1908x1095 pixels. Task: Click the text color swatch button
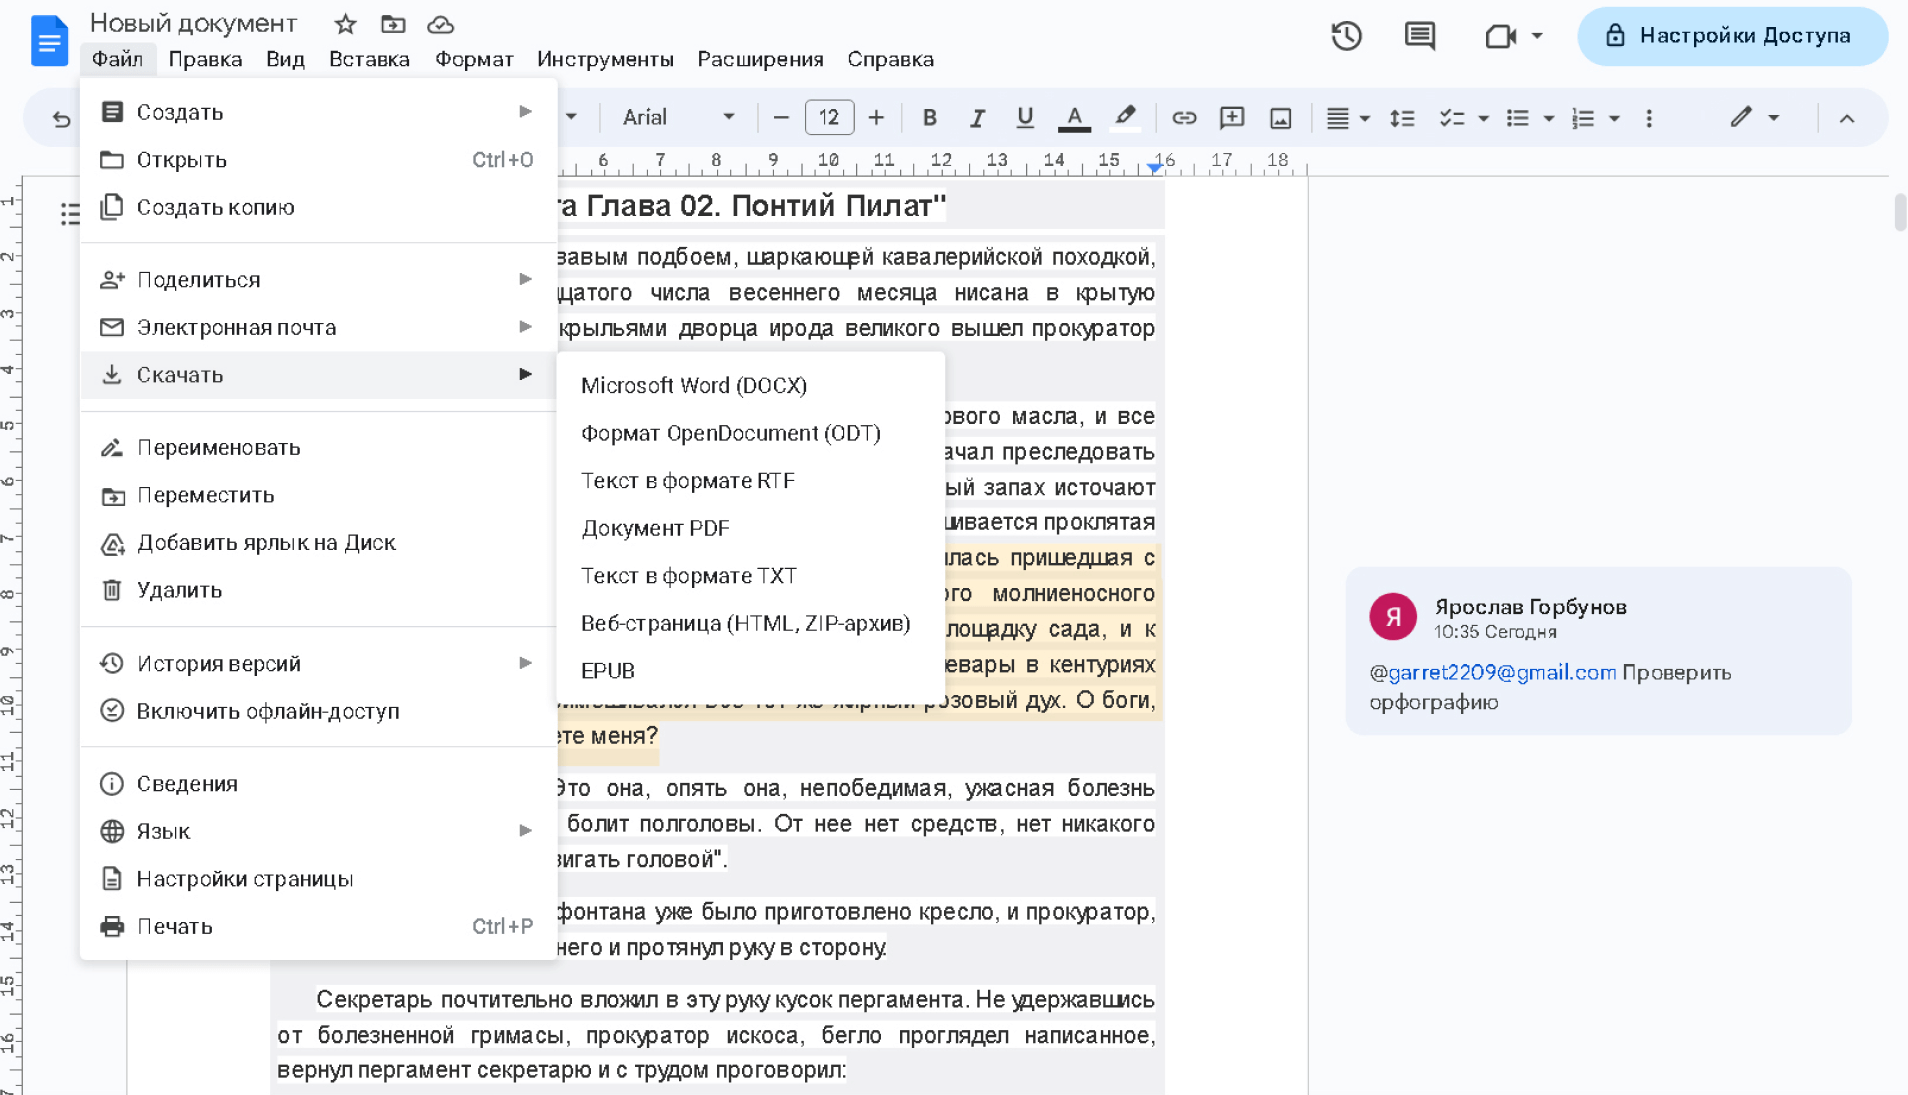pyautogui.click(x=1074, y=118)
